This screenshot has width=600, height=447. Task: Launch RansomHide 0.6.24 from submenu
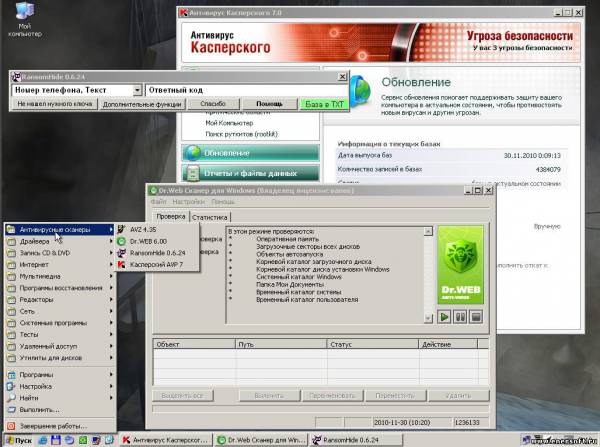(x=157, y=253)
